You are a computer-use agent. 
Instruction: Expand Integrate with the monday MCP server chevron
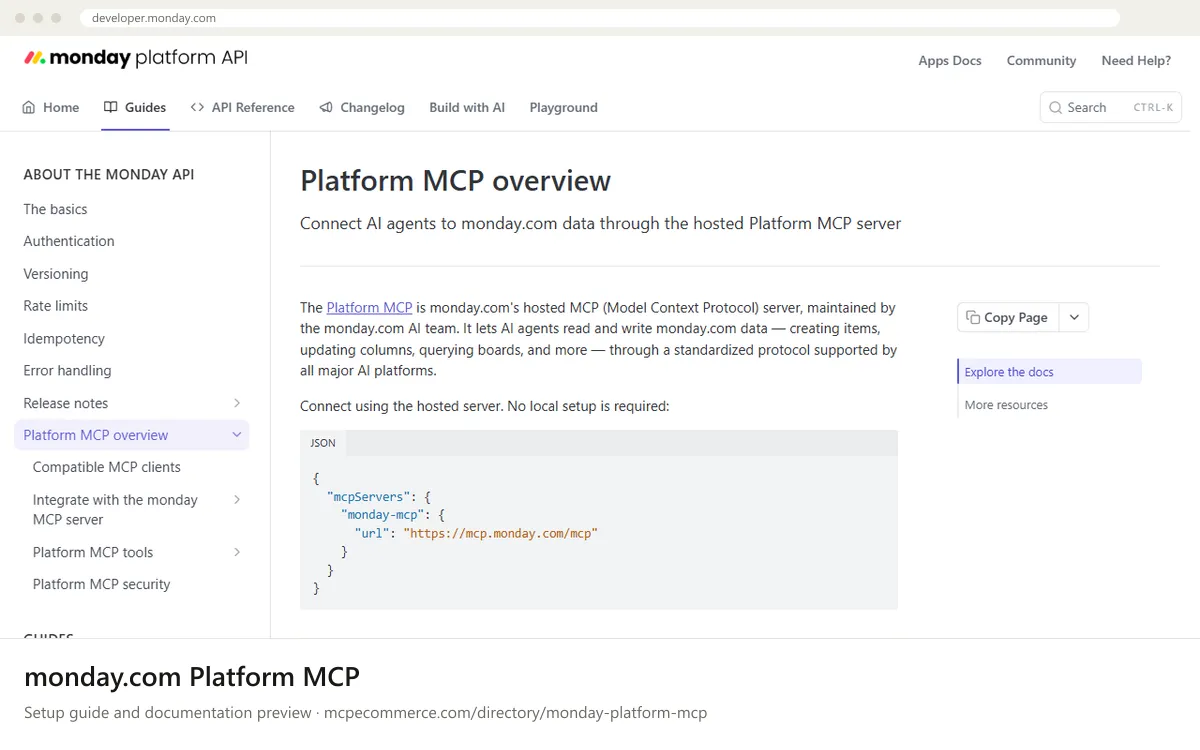coord(237,500)
